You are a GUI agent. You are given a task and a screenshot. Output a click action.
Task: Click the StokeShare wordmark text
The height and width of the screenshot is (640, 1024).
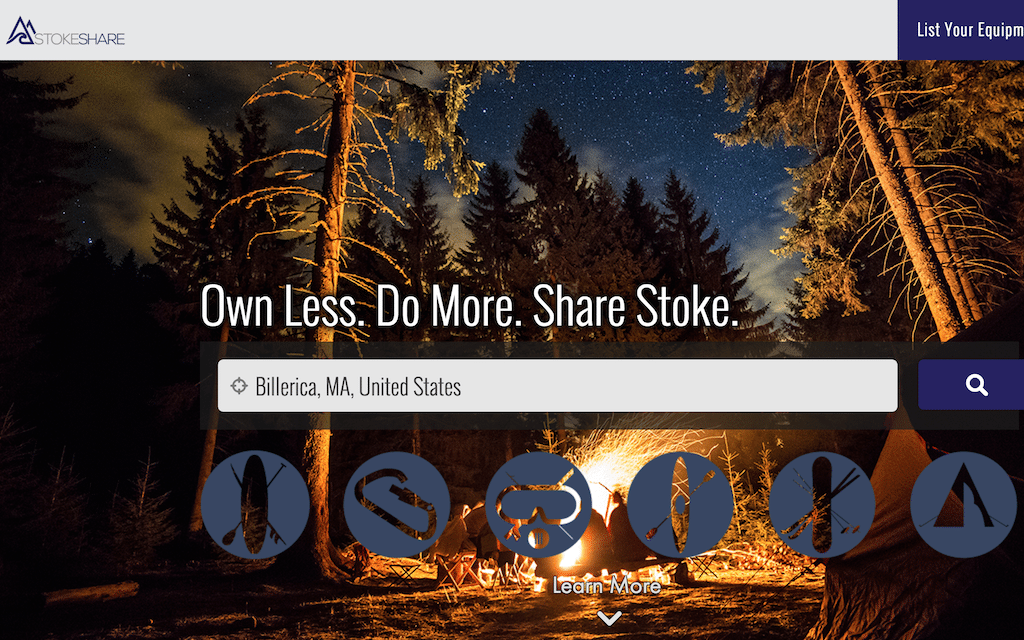click(80, 39)
